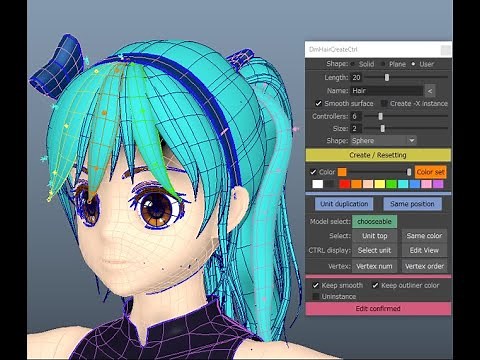
Task: Click the Same color select button
Action: pos(424,236)
